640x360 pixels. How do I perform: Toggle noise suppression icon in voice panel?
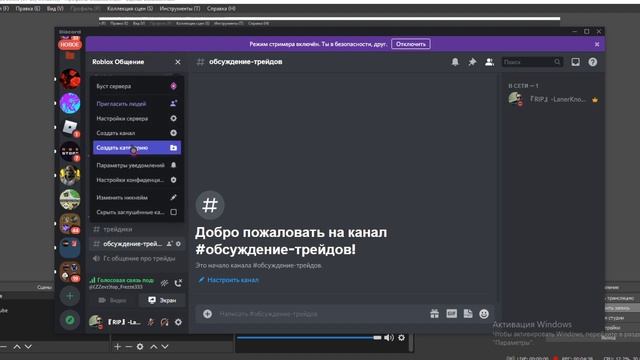(164, 283)
